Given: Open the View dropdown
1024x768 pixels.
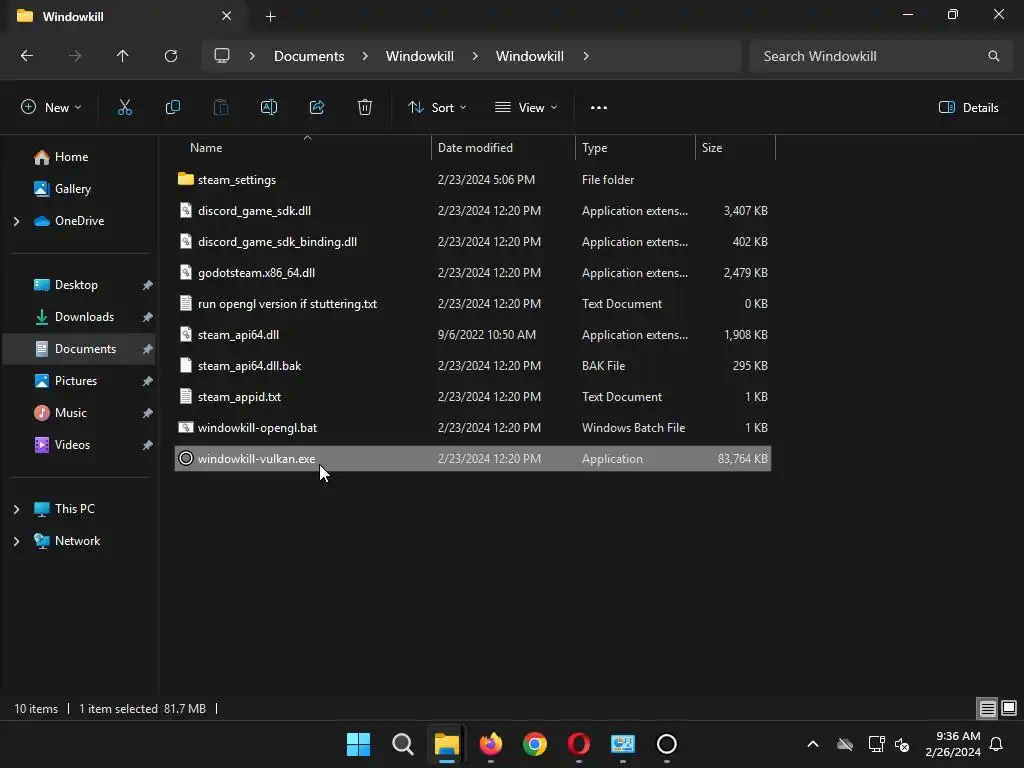Looking at the screenshot, I should click(x=526, y=108).
